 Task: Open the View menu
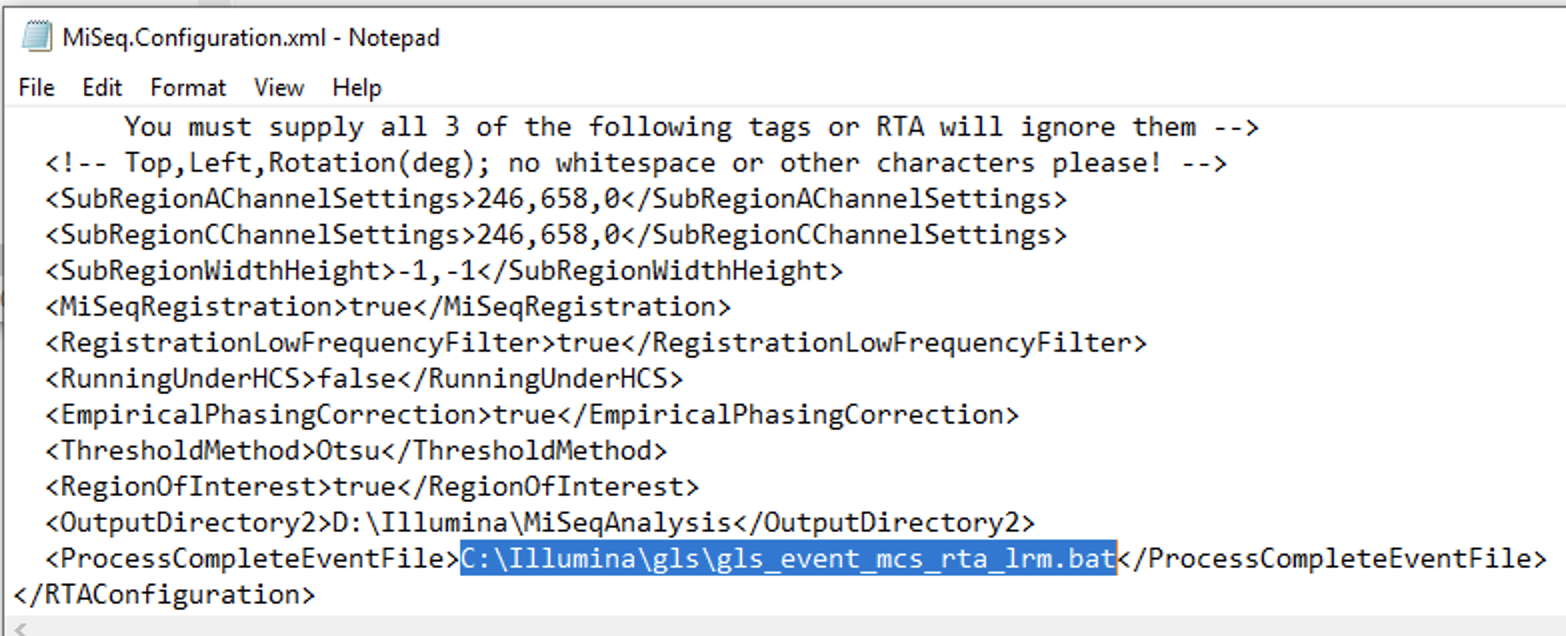(279, 88)
